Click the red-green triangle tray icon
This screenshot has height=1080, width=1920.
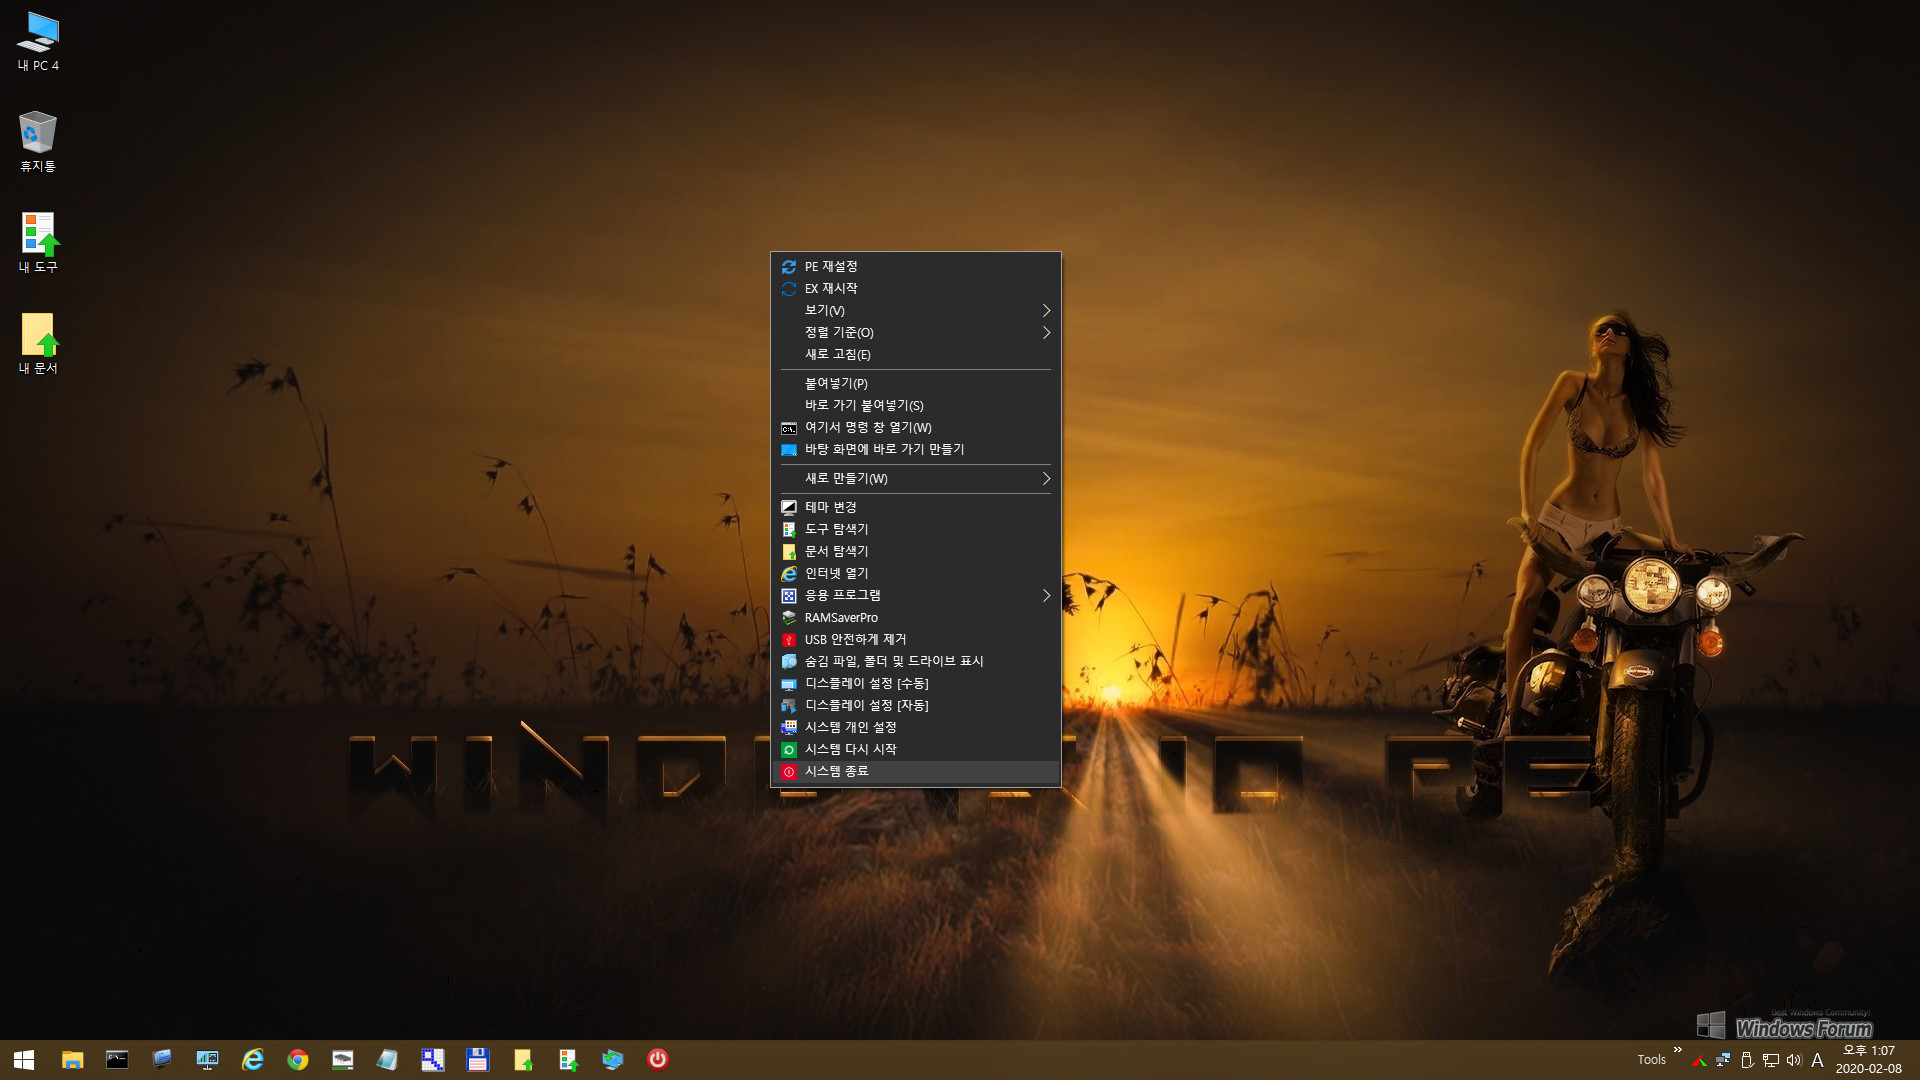[x=1698, y=1060]
